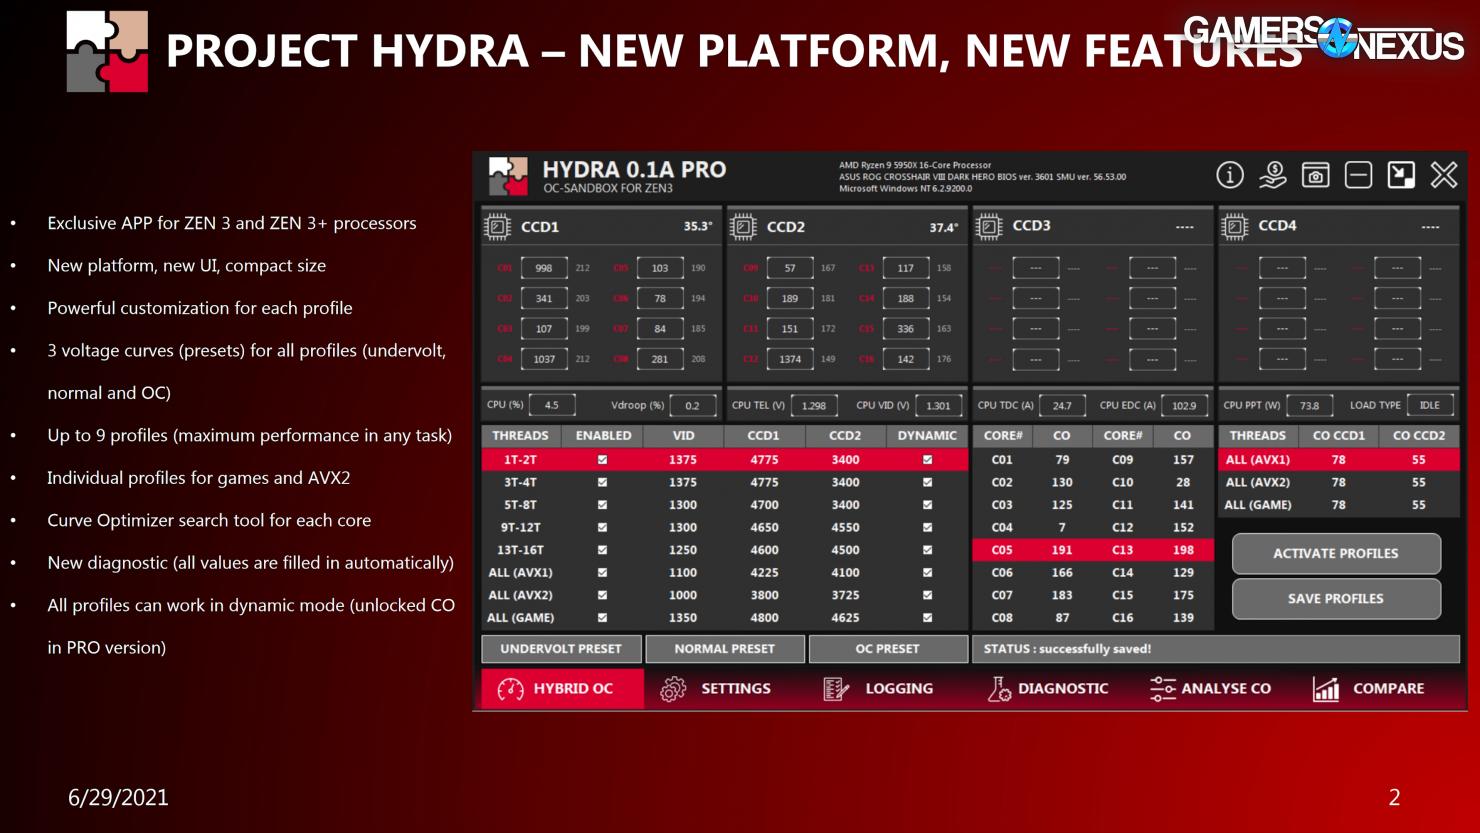The width and height of the screenshot is (1480, 833).
Task: Disable the 1T-2T profile checkbox
Action: click(x=602, y=459)
